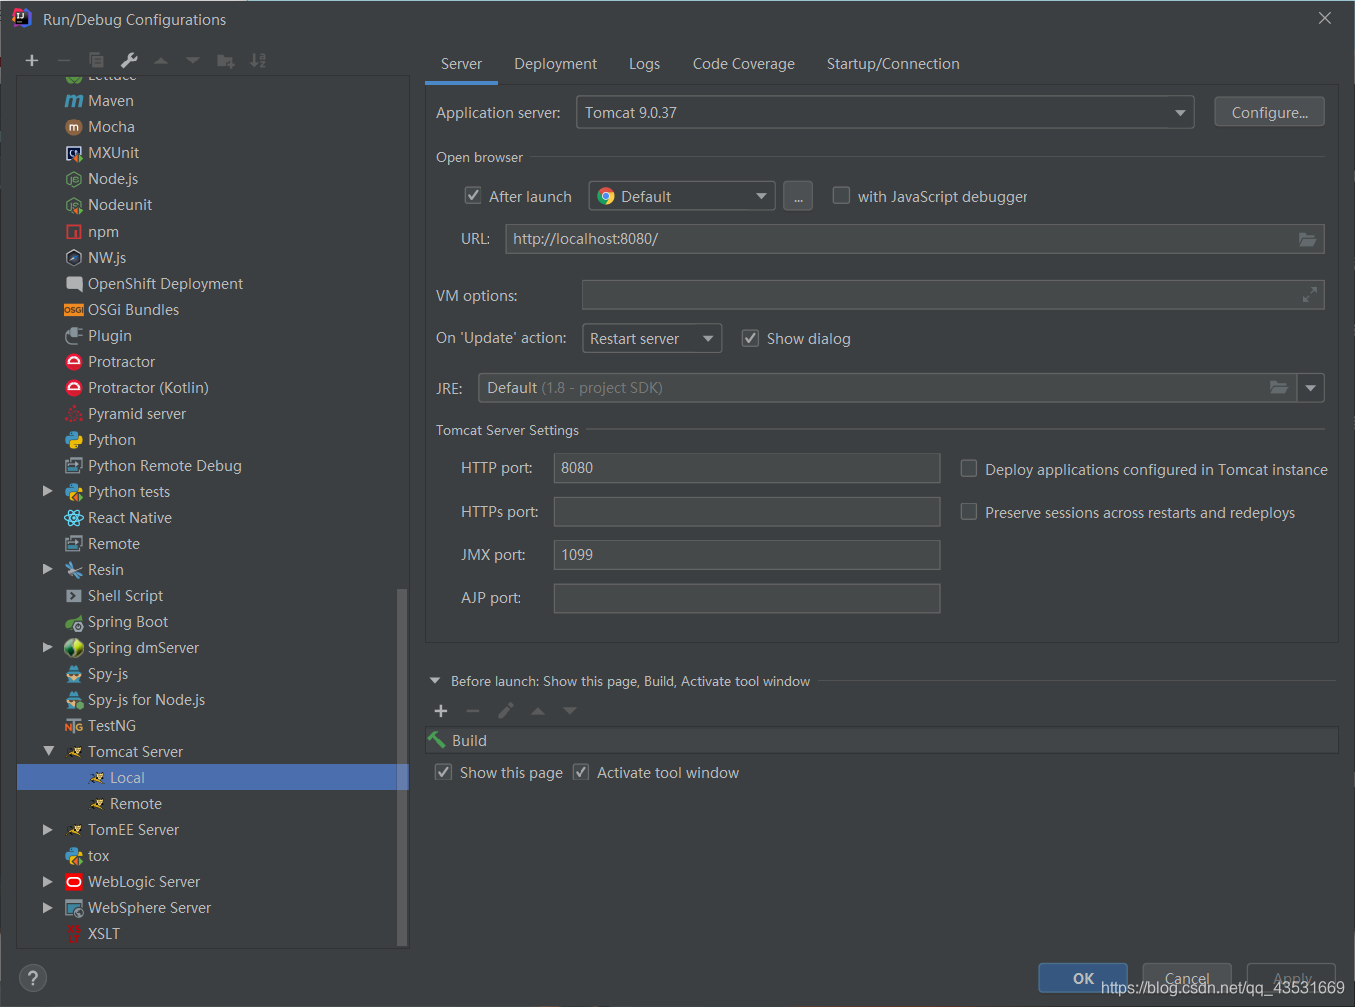Enable with JavaScript debugger checkbox
The image size is (1355, 1007).
842,196
